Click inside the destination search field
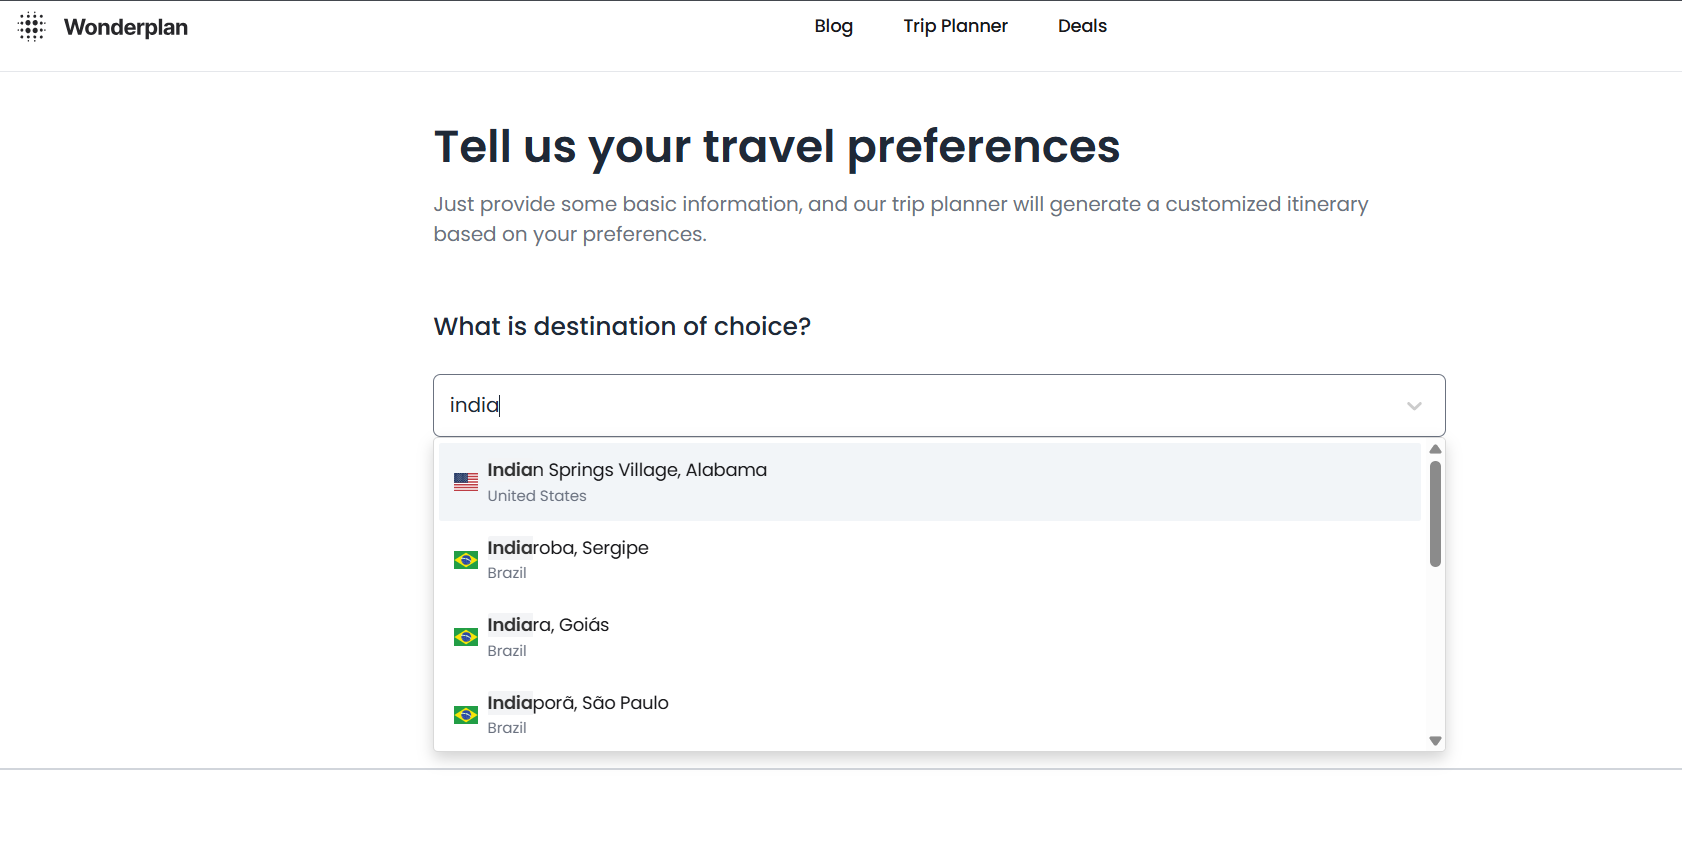 (x=900, y=405)
